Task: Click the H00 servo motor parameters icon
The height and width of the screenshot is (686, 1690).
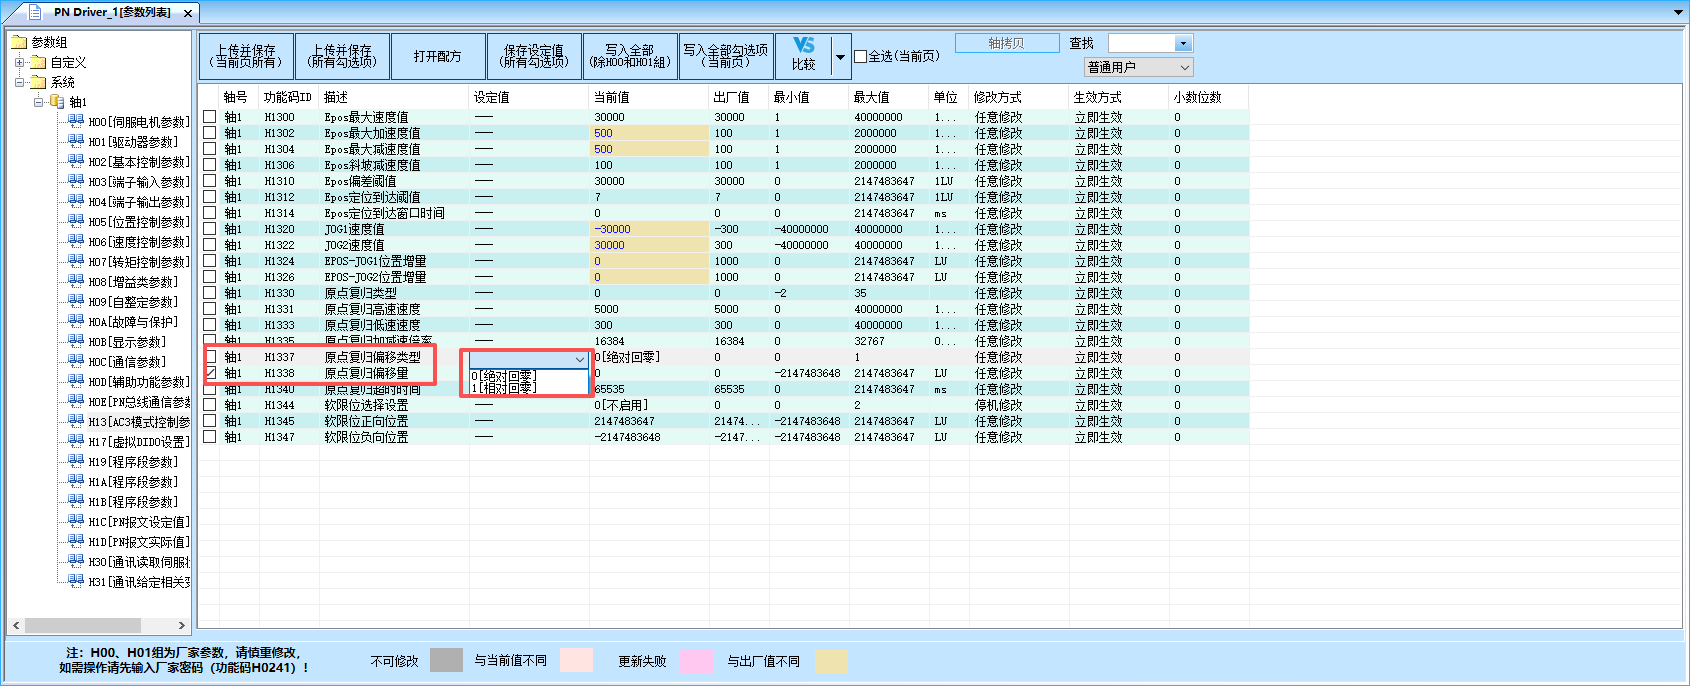Action: (x=76, y=120)
